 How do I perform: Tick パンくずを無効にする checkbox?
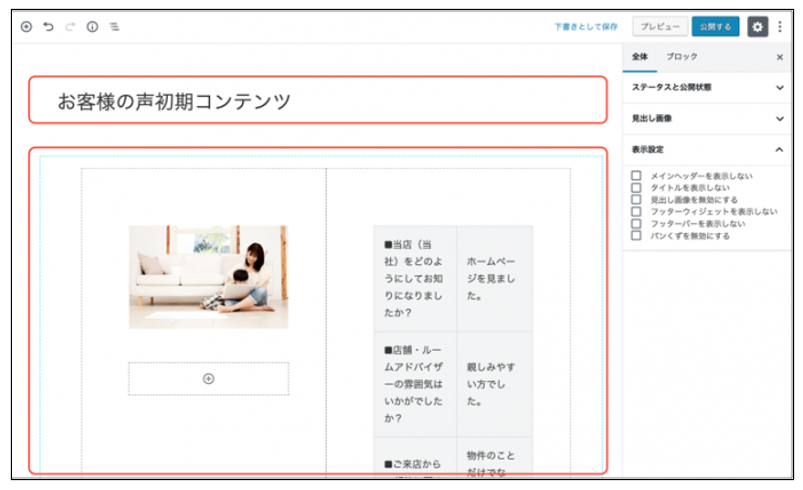click(636, 236)
